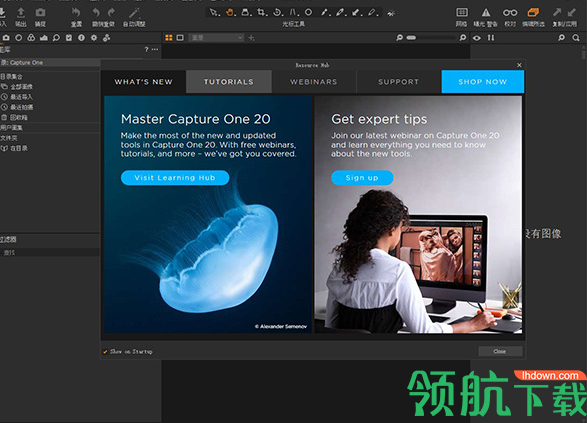Viewport: 587px width, 423px height.
Task: Toggle the eye visibility icon in viewer
Action: pos(477,38)
